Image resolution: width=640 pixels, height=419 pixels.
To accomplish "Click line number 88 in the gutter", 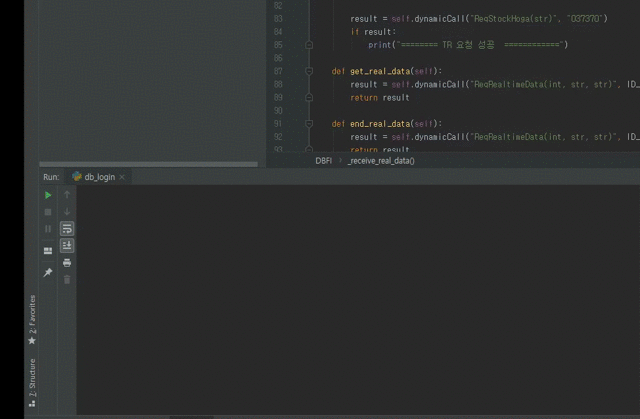I will [x=278, y=84].
